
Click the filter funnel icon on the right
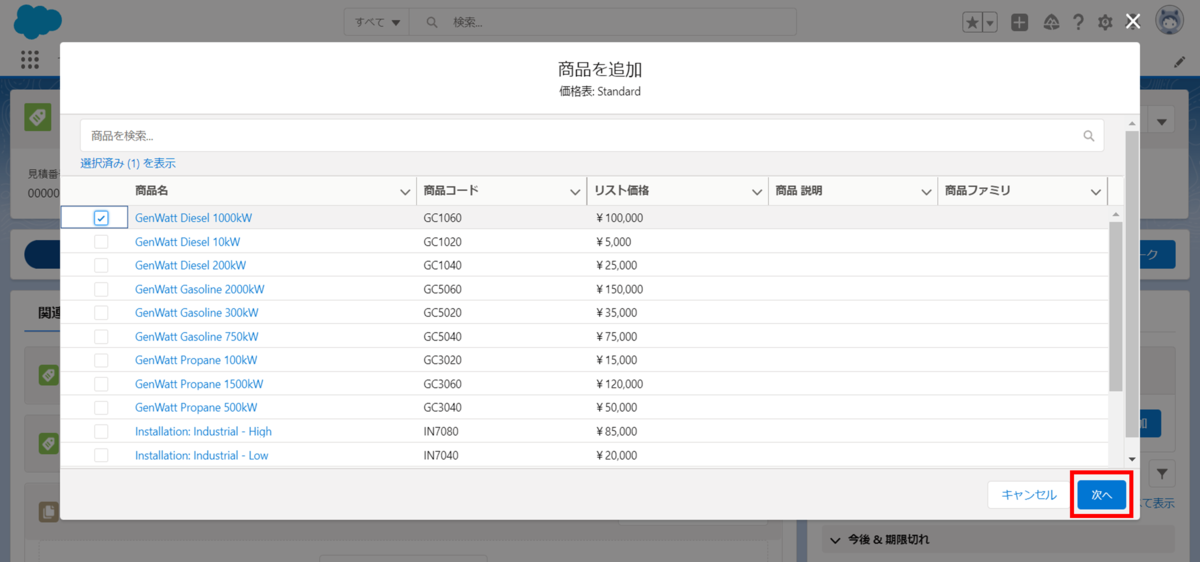coord(1164,472)
